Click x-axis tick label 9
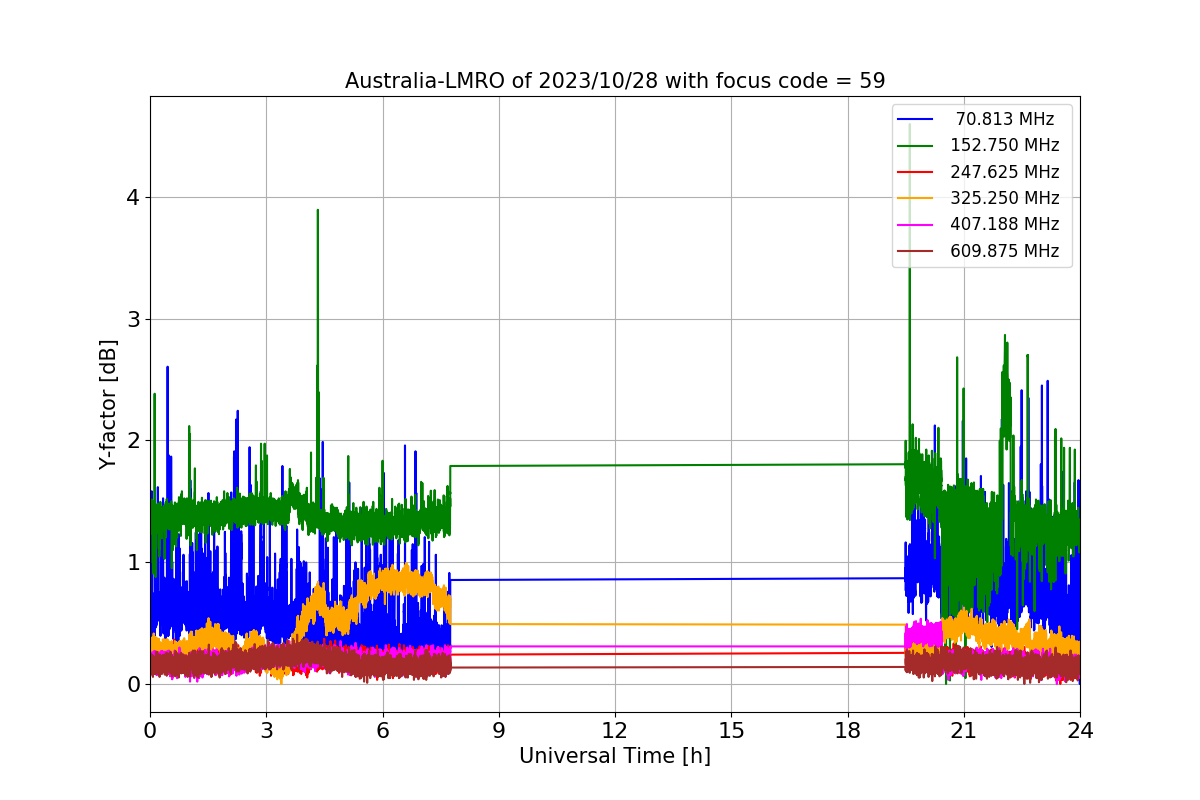Image resolution: width=1200 pixels, height=800 pixels. pyautogui.click(x=499, y=731)
